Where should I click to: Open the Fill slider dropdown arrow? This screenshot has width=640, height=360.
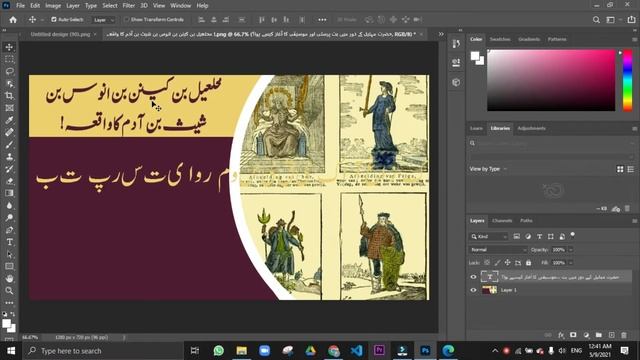pos(571,262)
